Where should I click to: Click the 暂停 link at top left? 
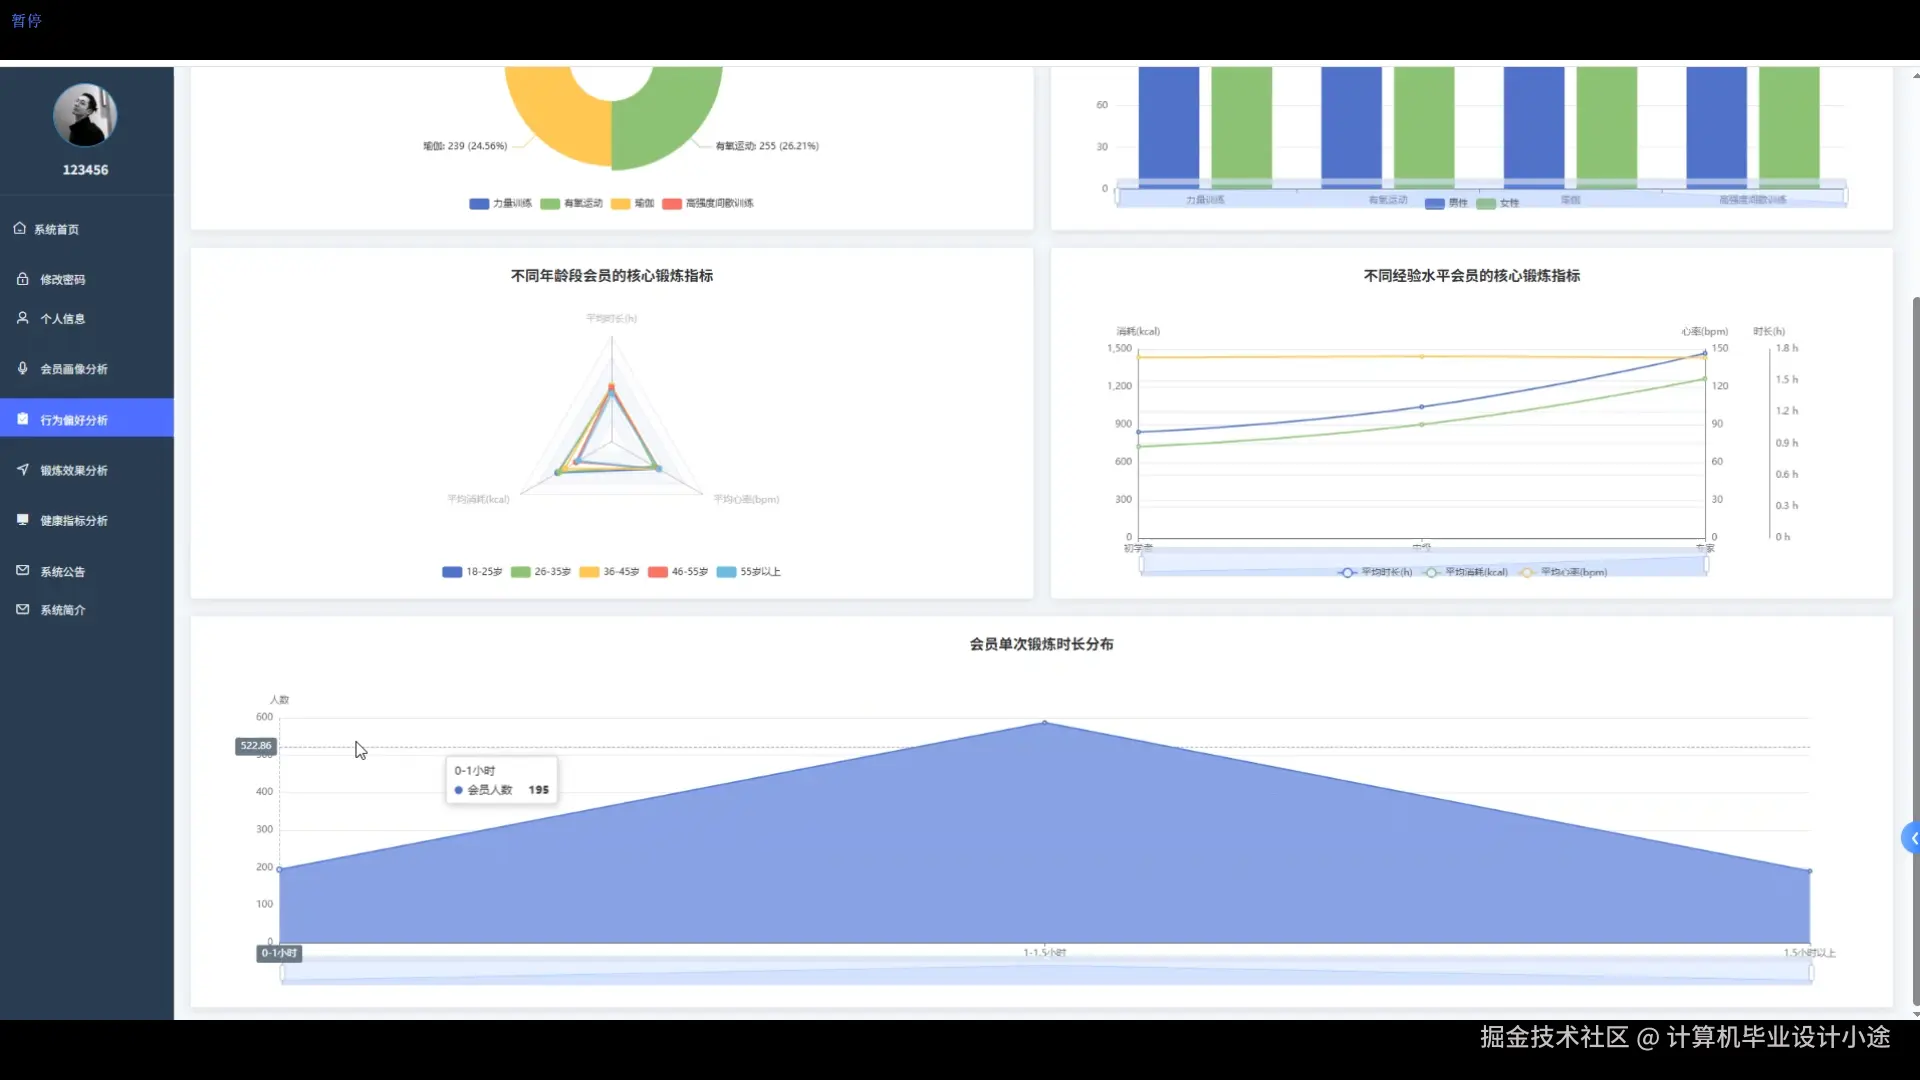(x=26, y=20)
